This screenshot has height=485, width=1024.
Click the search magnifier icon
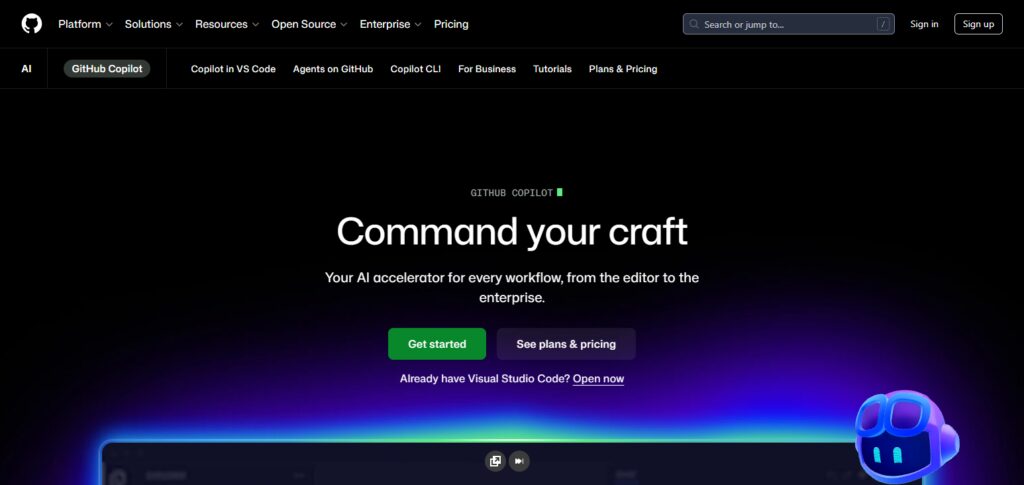pyautogui.click(x=695, y=24)
